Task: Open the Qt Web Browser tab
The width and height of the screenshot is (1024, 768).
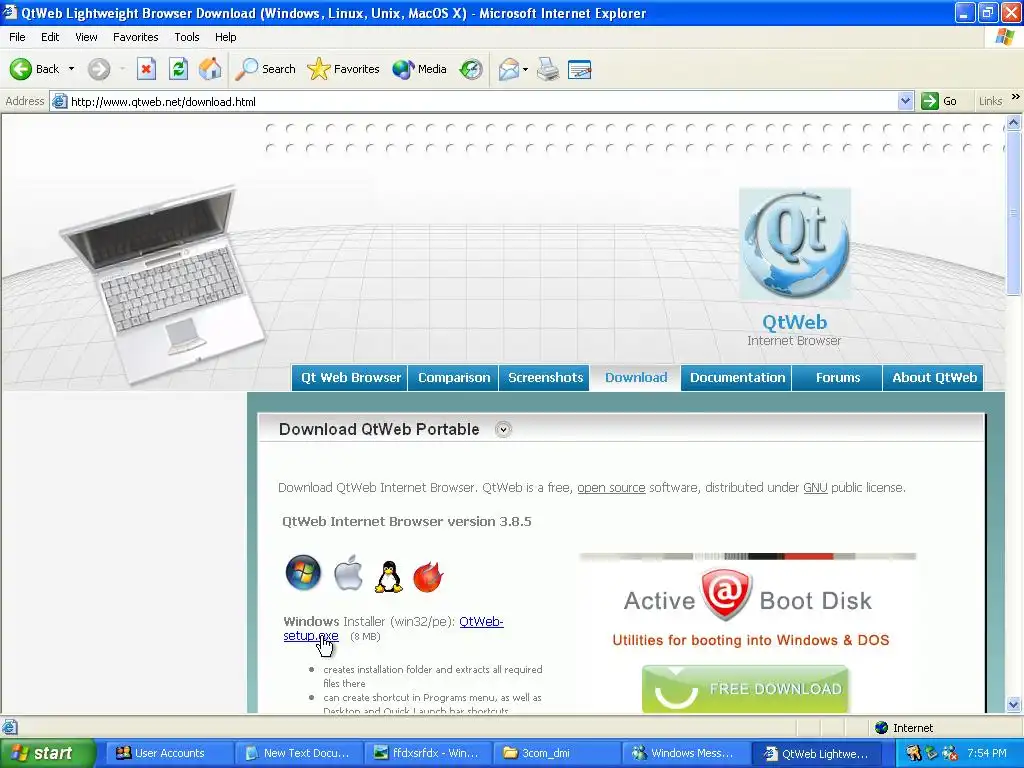Action: [350, 377]
